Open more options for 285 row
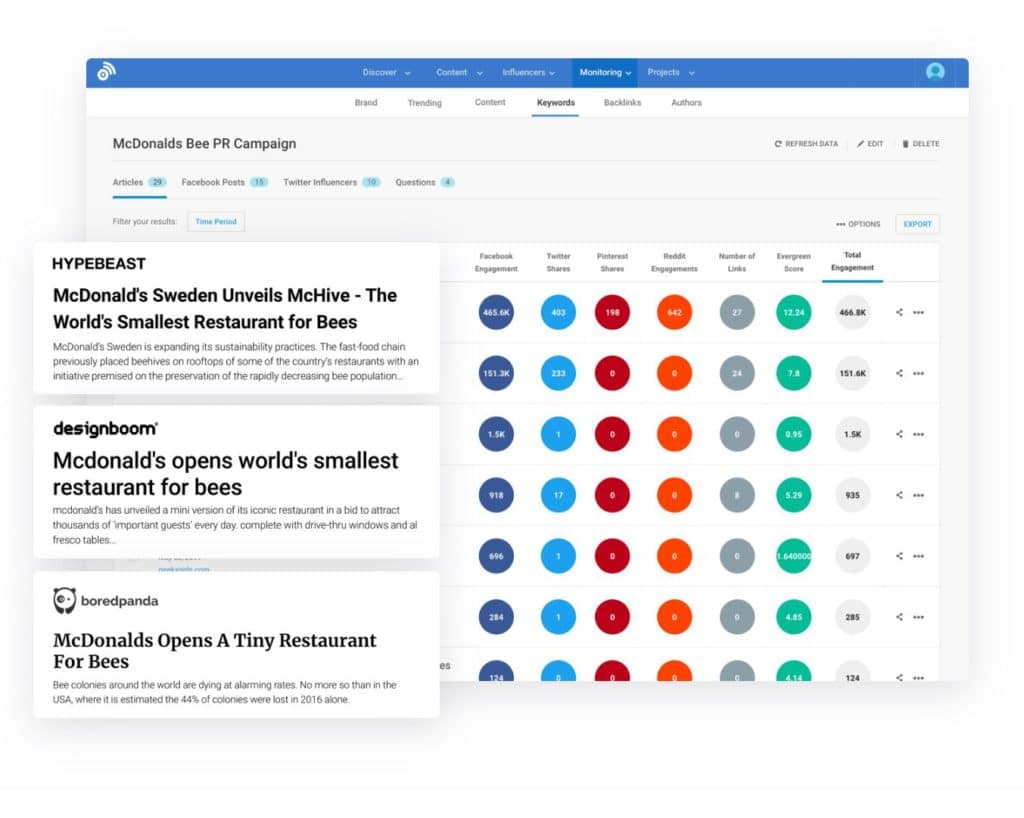Image resolution: width=1024 pixels, height=818 pixels. 918,617
